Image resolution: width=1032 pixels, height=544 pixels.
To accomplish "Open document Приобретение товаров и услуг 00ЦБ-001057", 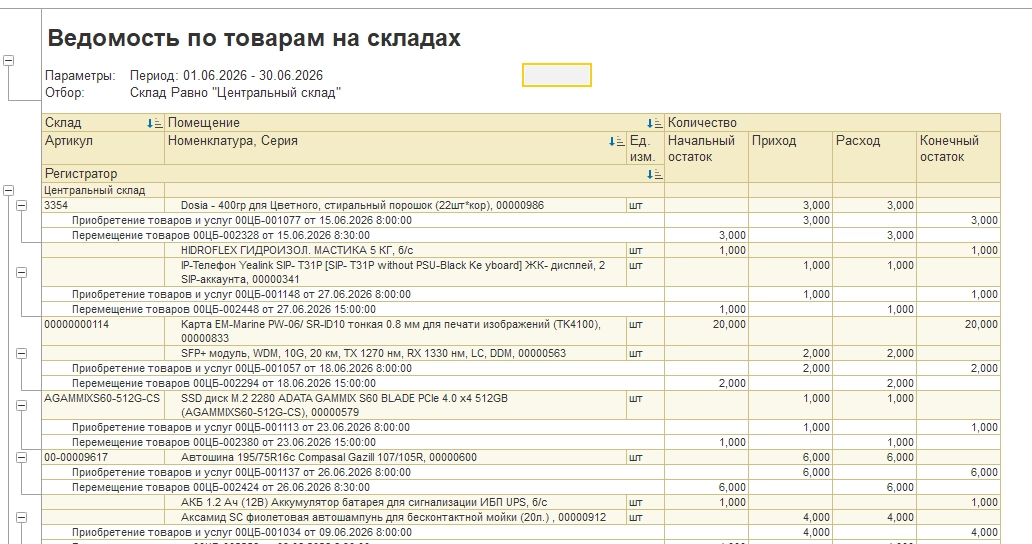I will pyautogui.click(x=242, y=368).
